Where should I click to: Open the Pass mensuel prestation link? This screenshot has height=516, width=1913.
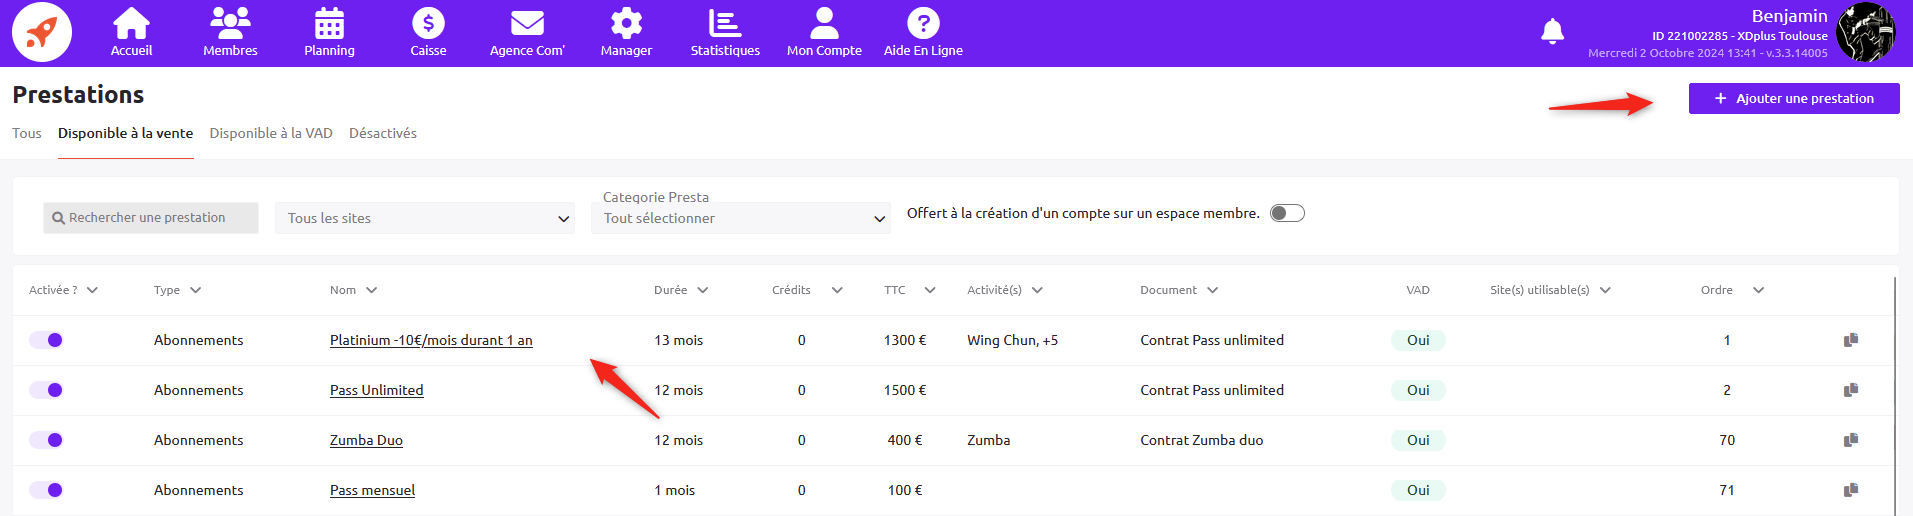pos(372,490)
